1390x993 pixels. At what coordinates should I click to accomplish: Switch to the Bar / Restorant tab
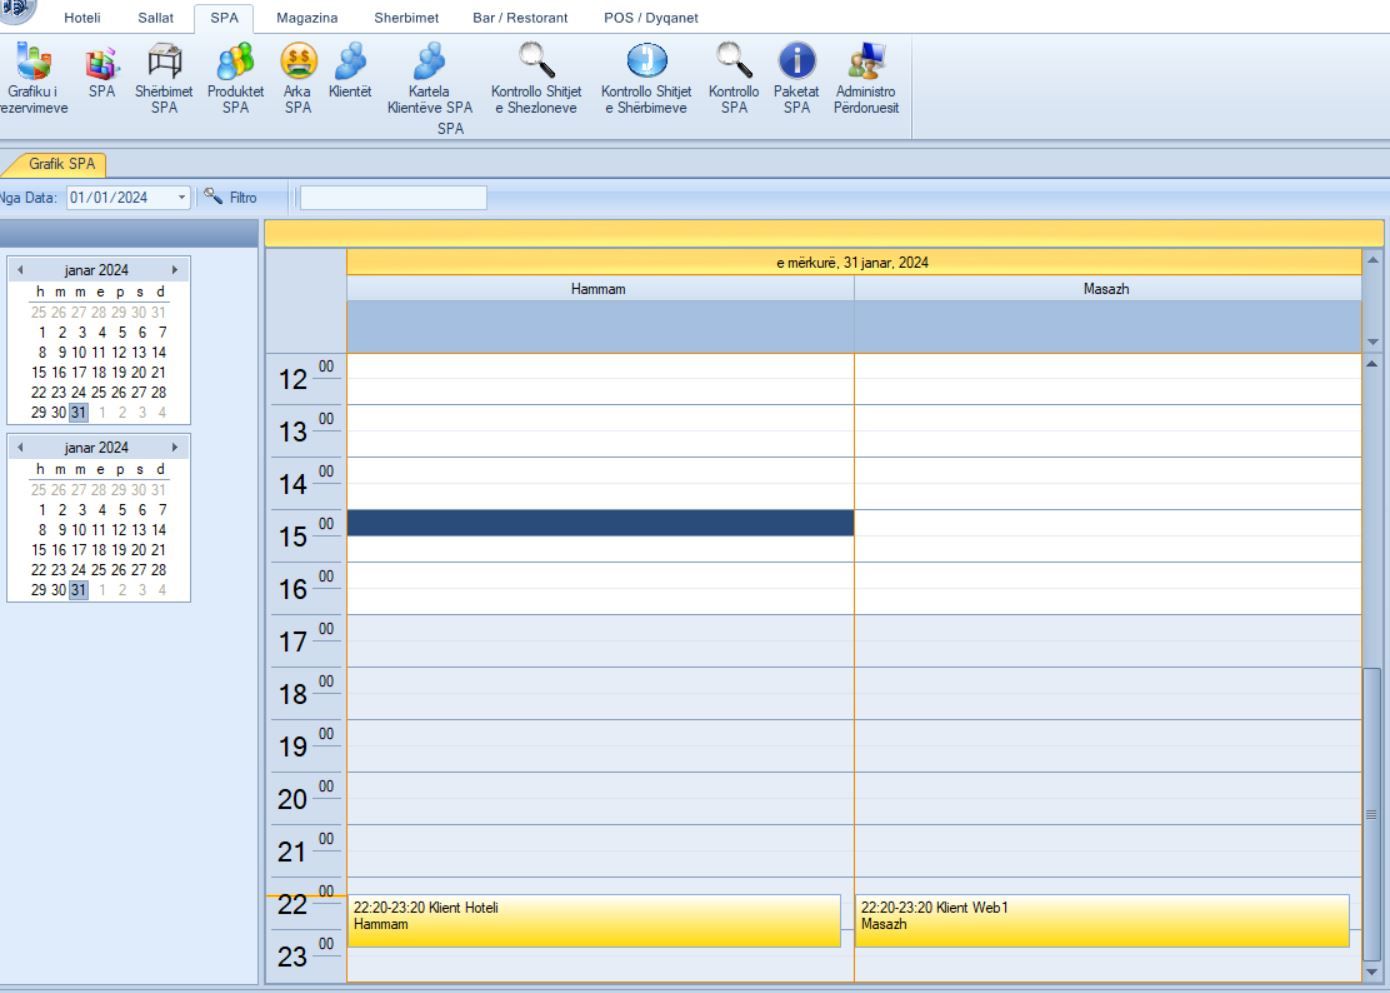click(520, 18)
